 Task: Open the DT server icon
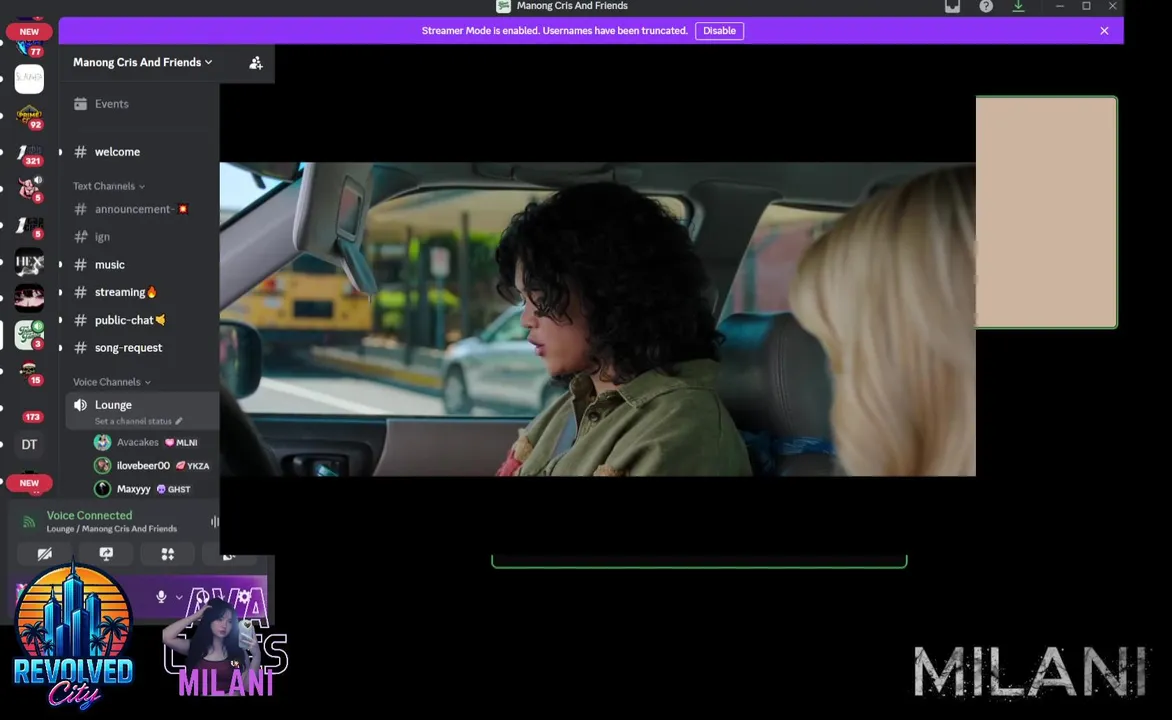click(29, 445)
